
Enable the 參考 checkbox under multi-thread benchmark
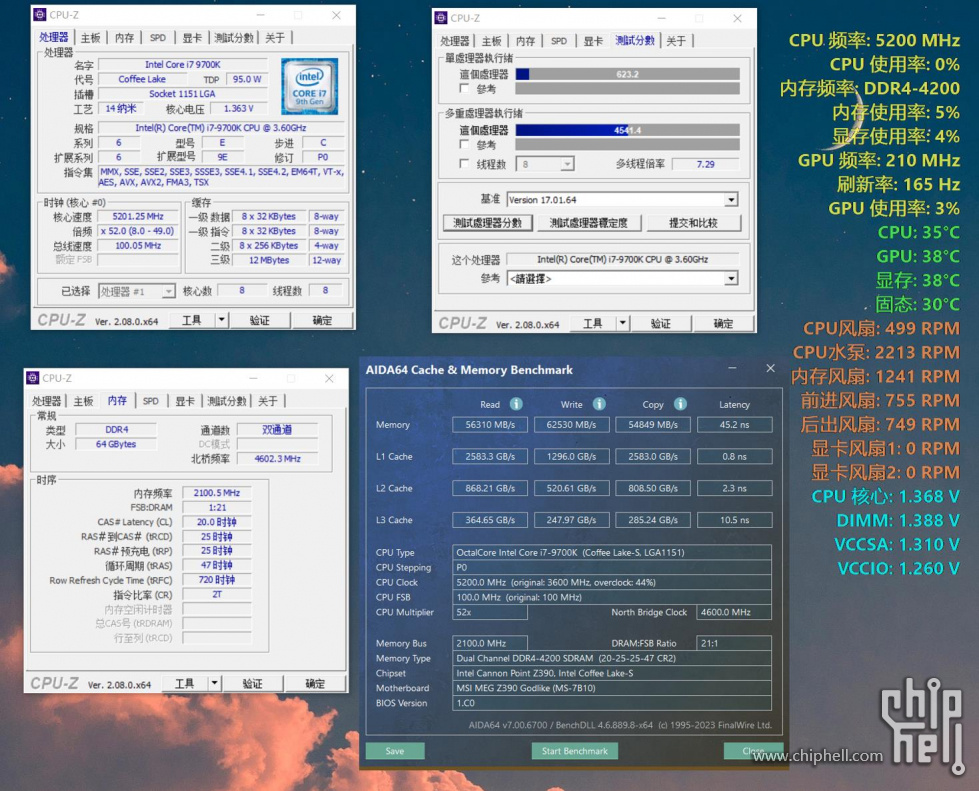point(464,145)
